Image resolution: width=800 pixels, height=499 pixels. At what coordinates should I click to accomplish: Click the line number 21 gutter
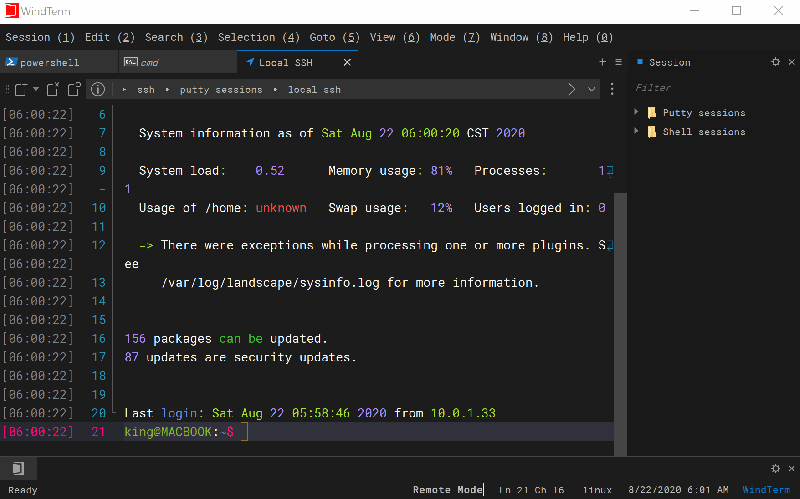[98, 432]
